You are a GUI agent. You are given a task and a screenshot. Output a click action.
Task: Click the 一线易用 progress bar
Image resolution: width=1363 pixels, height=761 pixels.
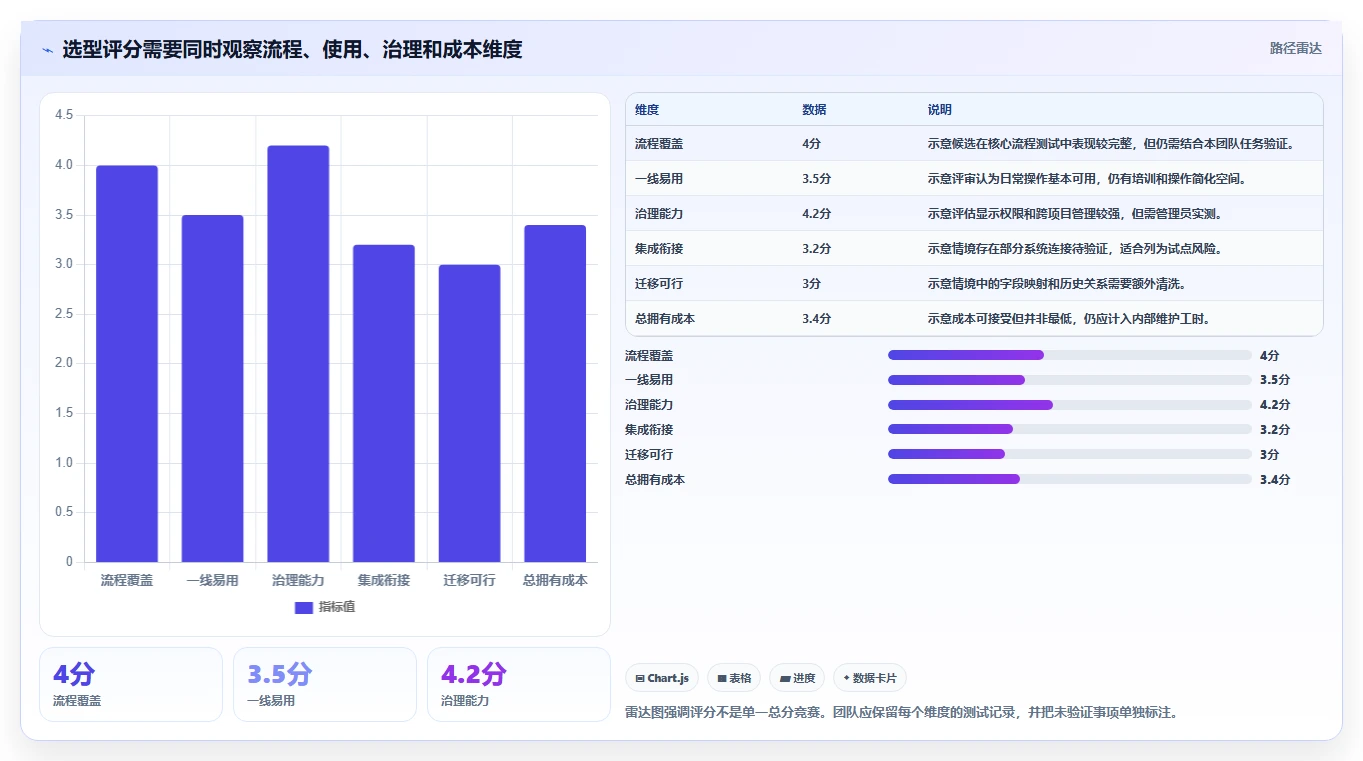coord(1070,380)
